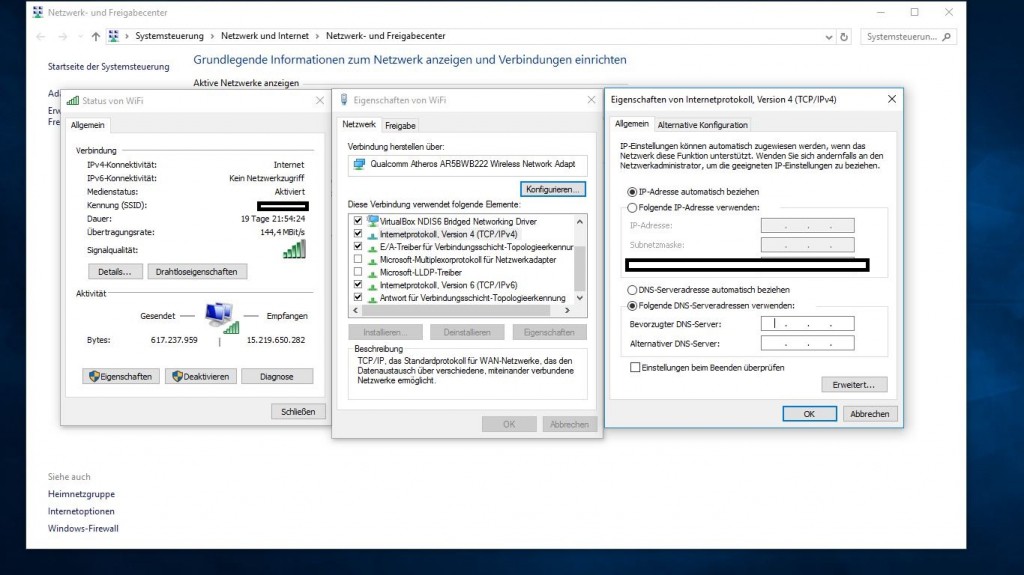The image size is (1024, 575).
Task: Click the refresh icon beside address bar
Action: [x=845, y=36]
